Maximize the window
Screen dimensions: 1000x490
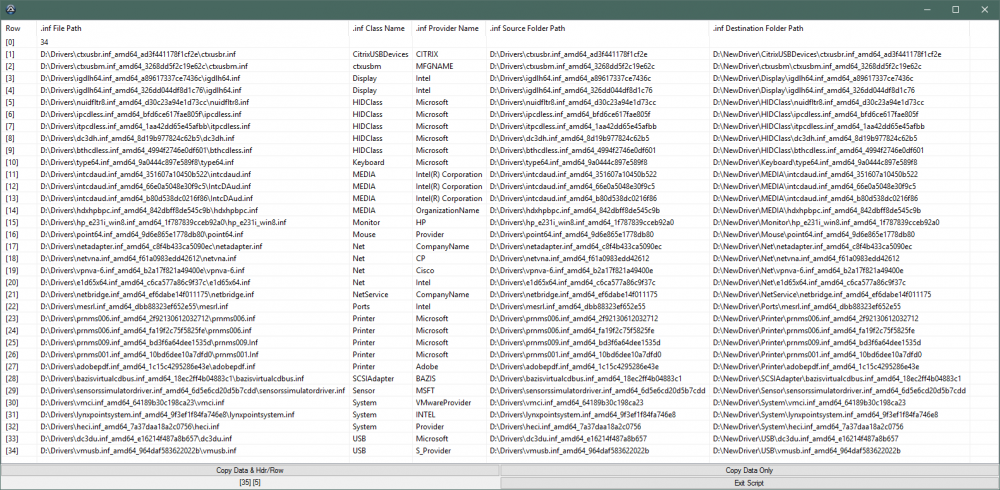(x=955, y=10)
